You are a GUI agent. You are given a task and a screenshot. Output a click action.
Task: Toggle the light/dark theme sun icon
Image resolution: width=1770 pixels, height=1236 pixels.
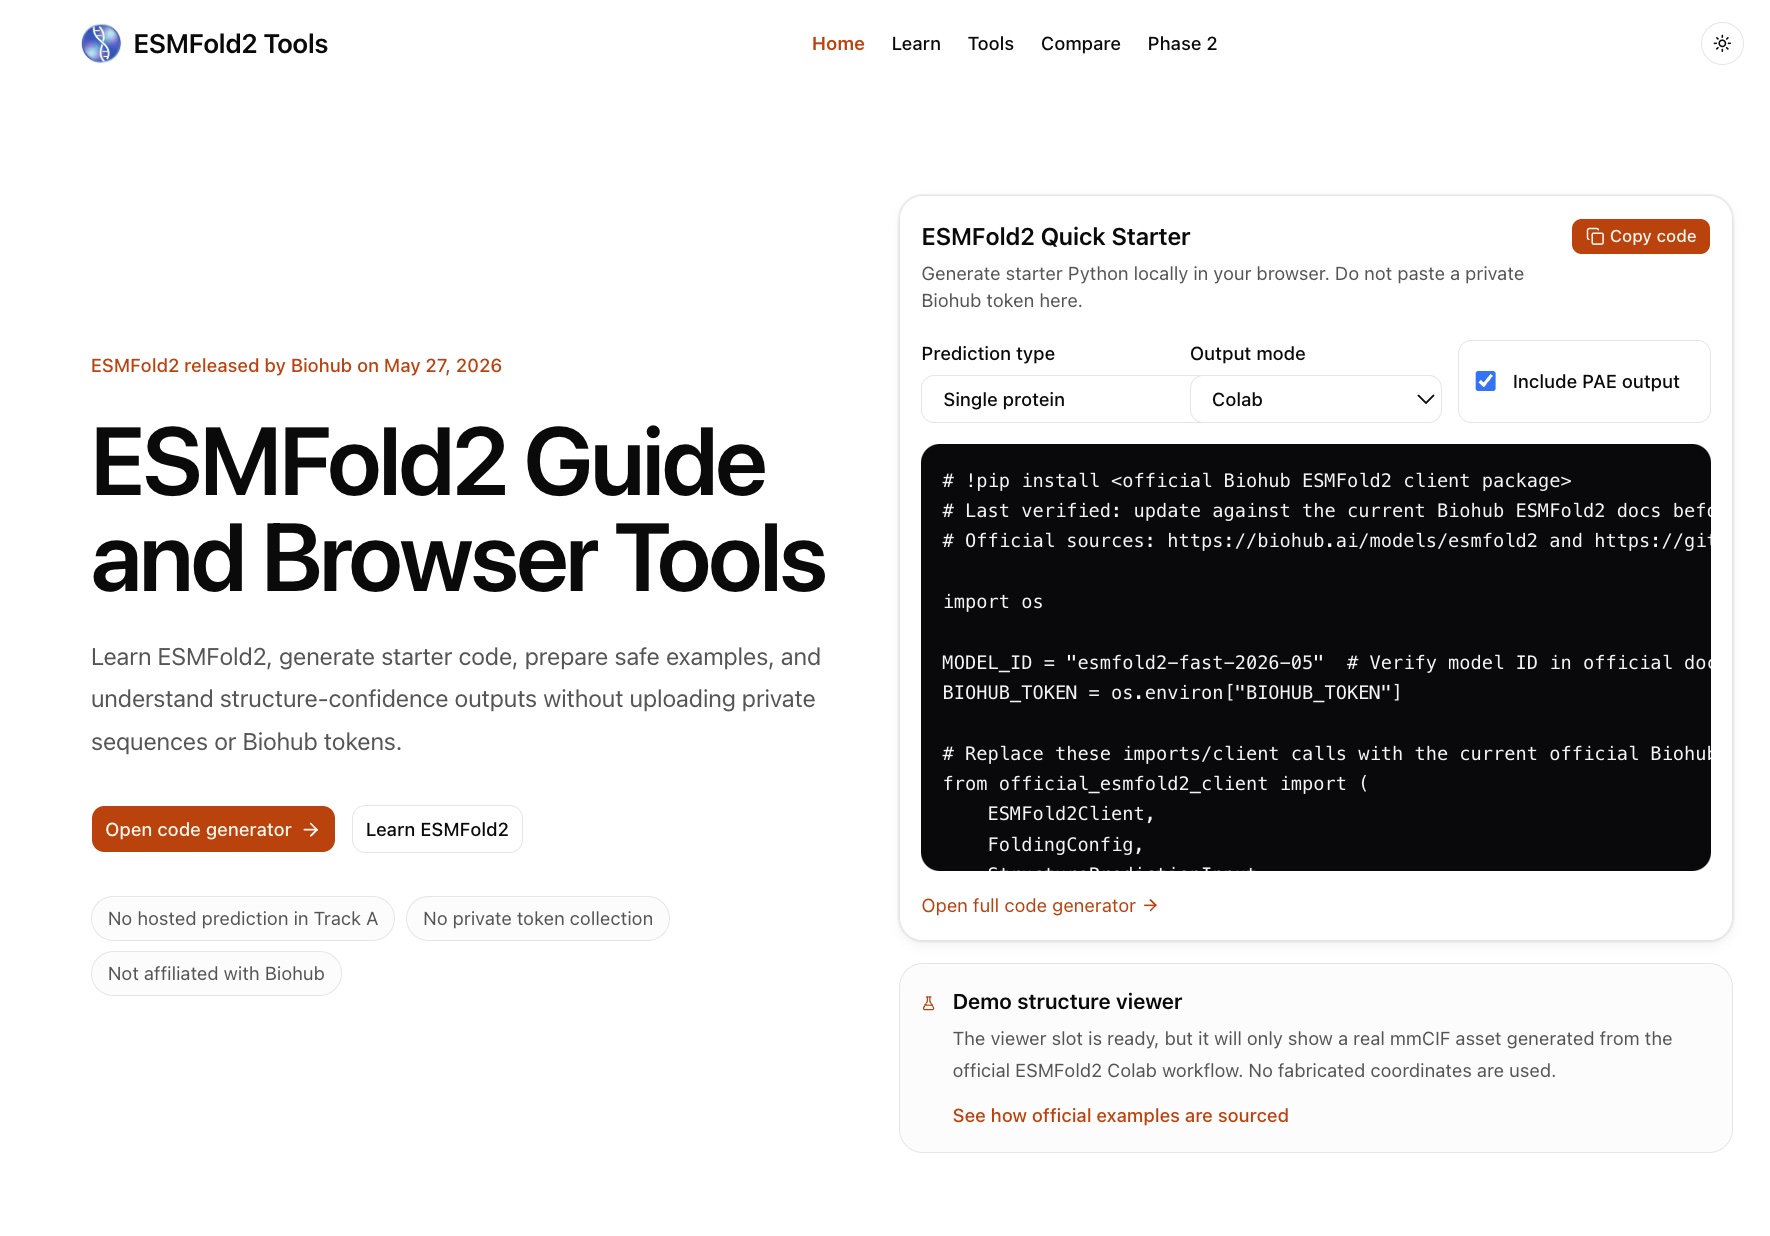pos(1722,44)
